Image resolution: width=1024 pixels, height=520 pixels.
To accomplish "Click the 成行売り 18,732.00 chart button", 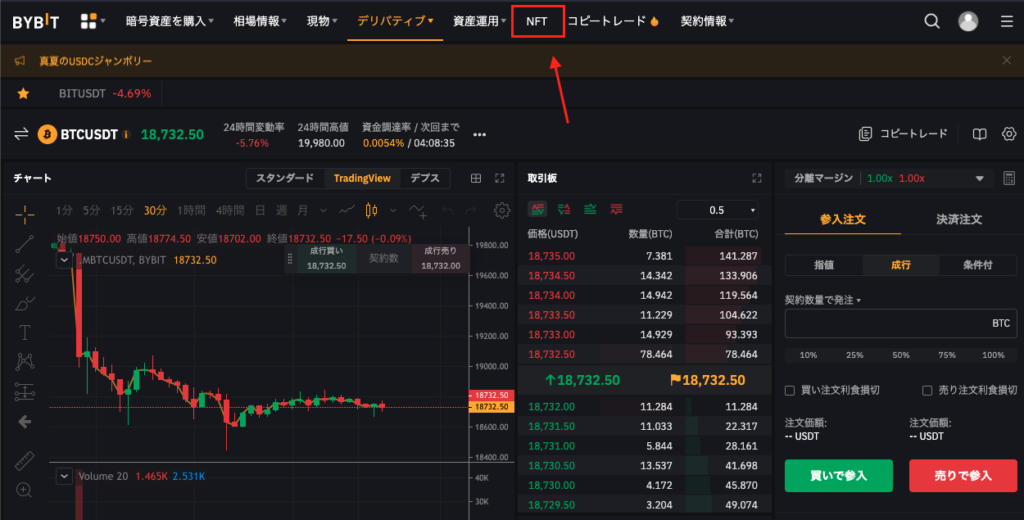I will 441,259.
